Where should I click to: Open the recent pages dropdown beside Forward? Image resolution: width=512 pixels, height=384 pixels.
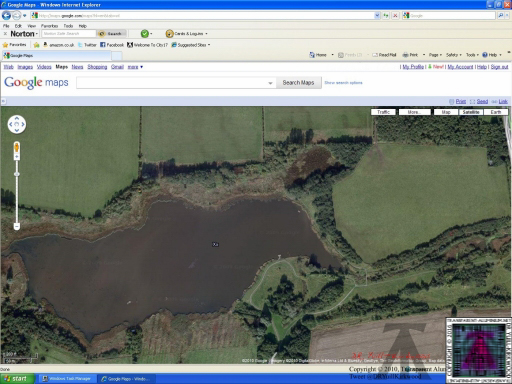25,16
